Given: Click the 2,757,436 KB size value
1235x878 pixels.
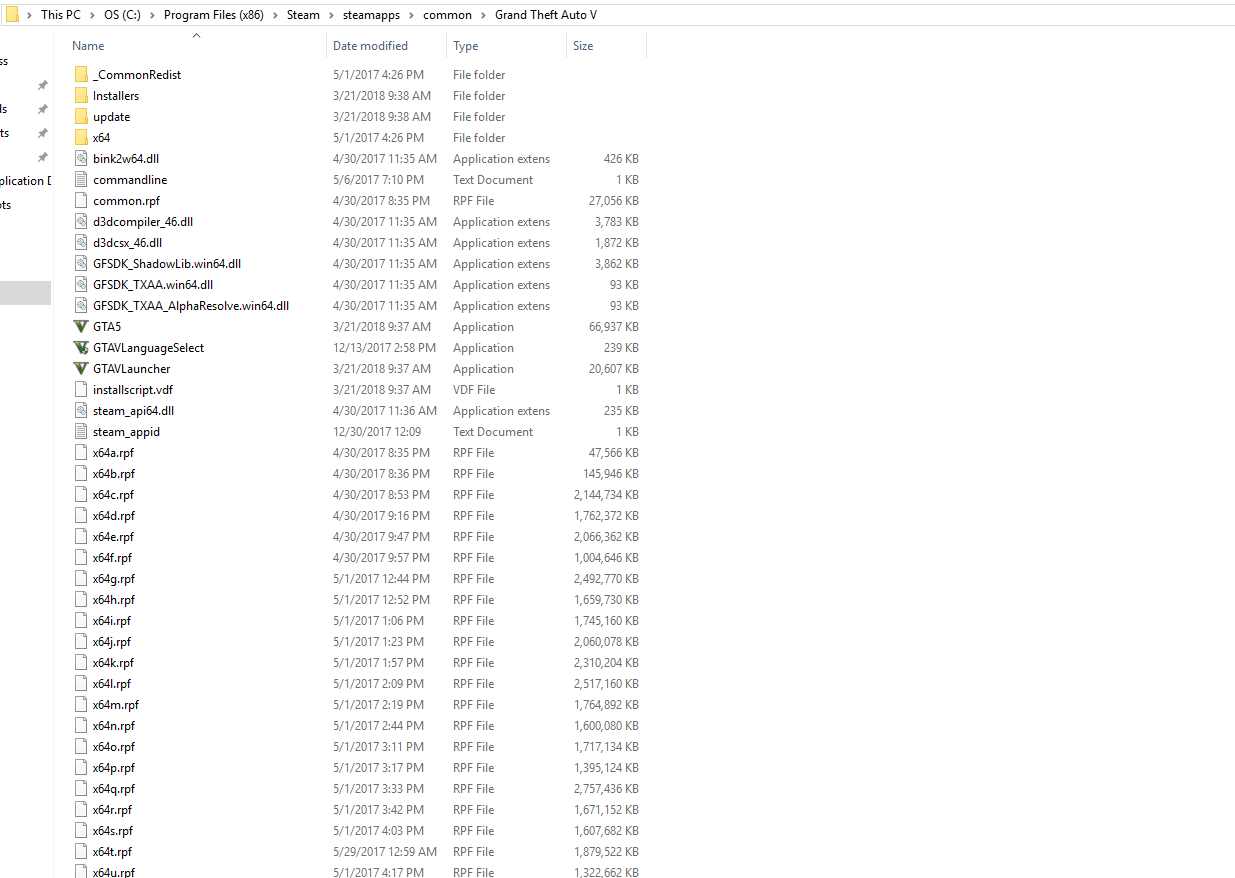Looking at the screenshot, I should click(x=606, y=789).
